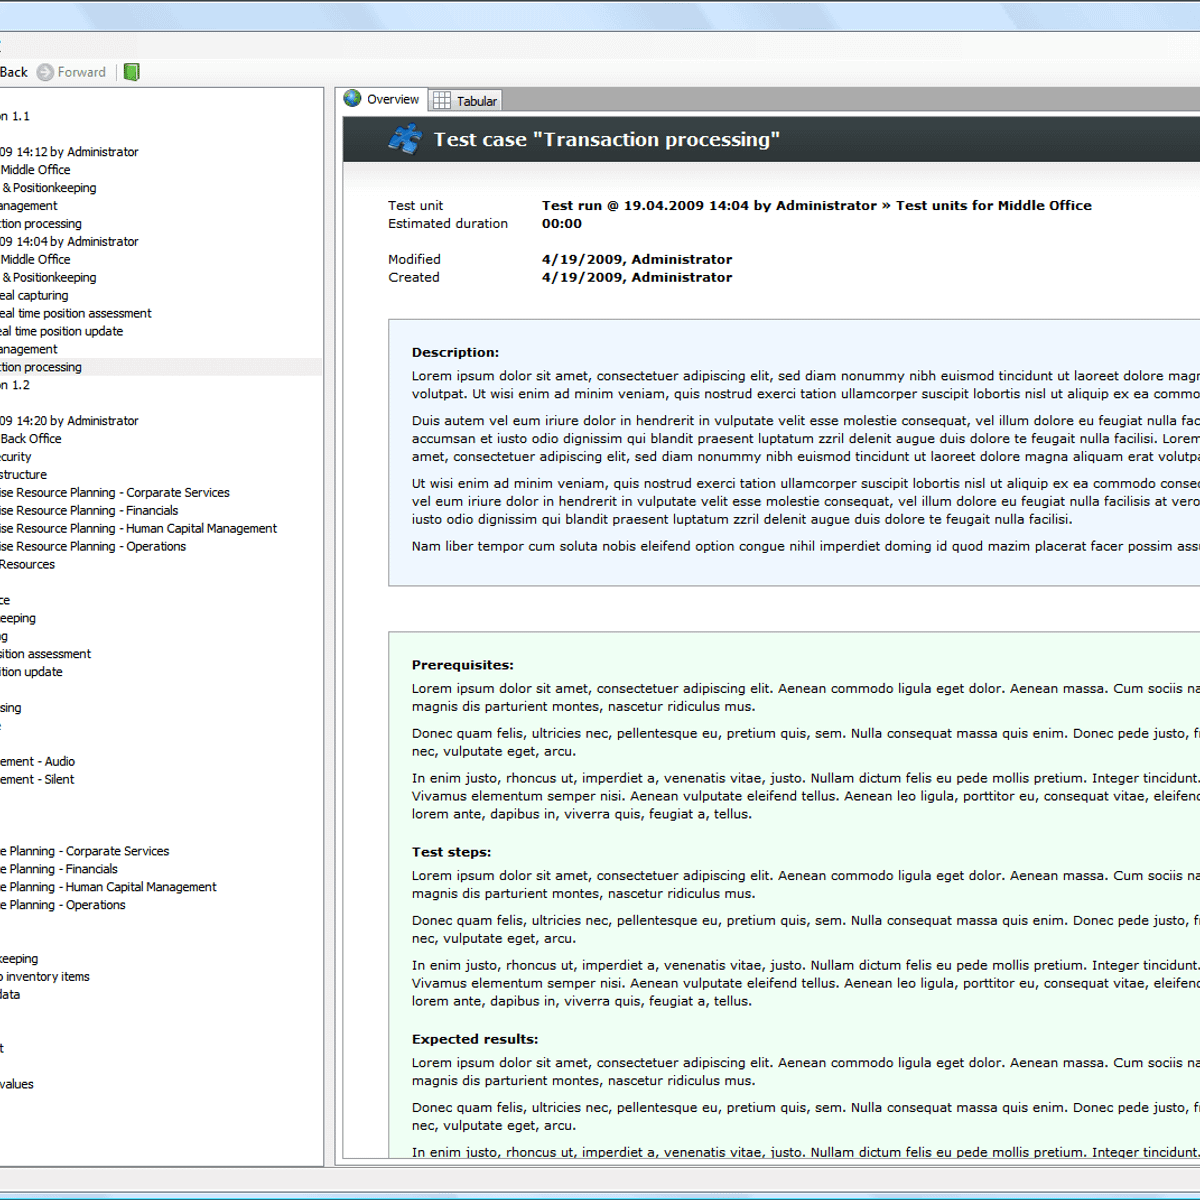
Task: Select tree row ending in '1.2'
Action: pos(15,386)
